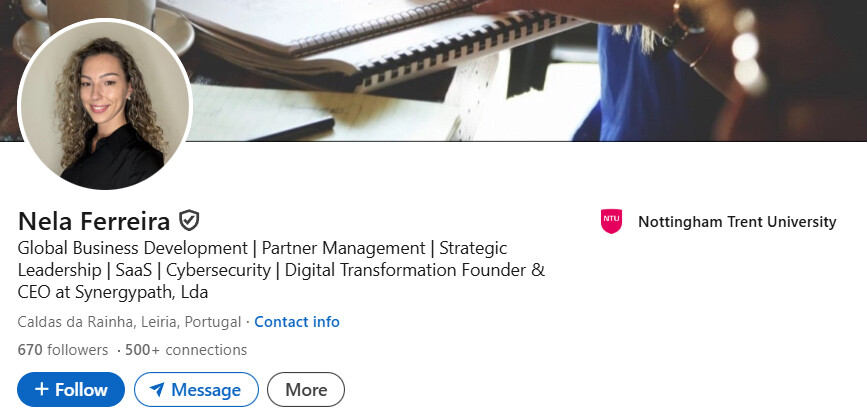The height and width of the screenshot is (420, 867).
Task: Open the Contact info link
Action: (297, 322)
